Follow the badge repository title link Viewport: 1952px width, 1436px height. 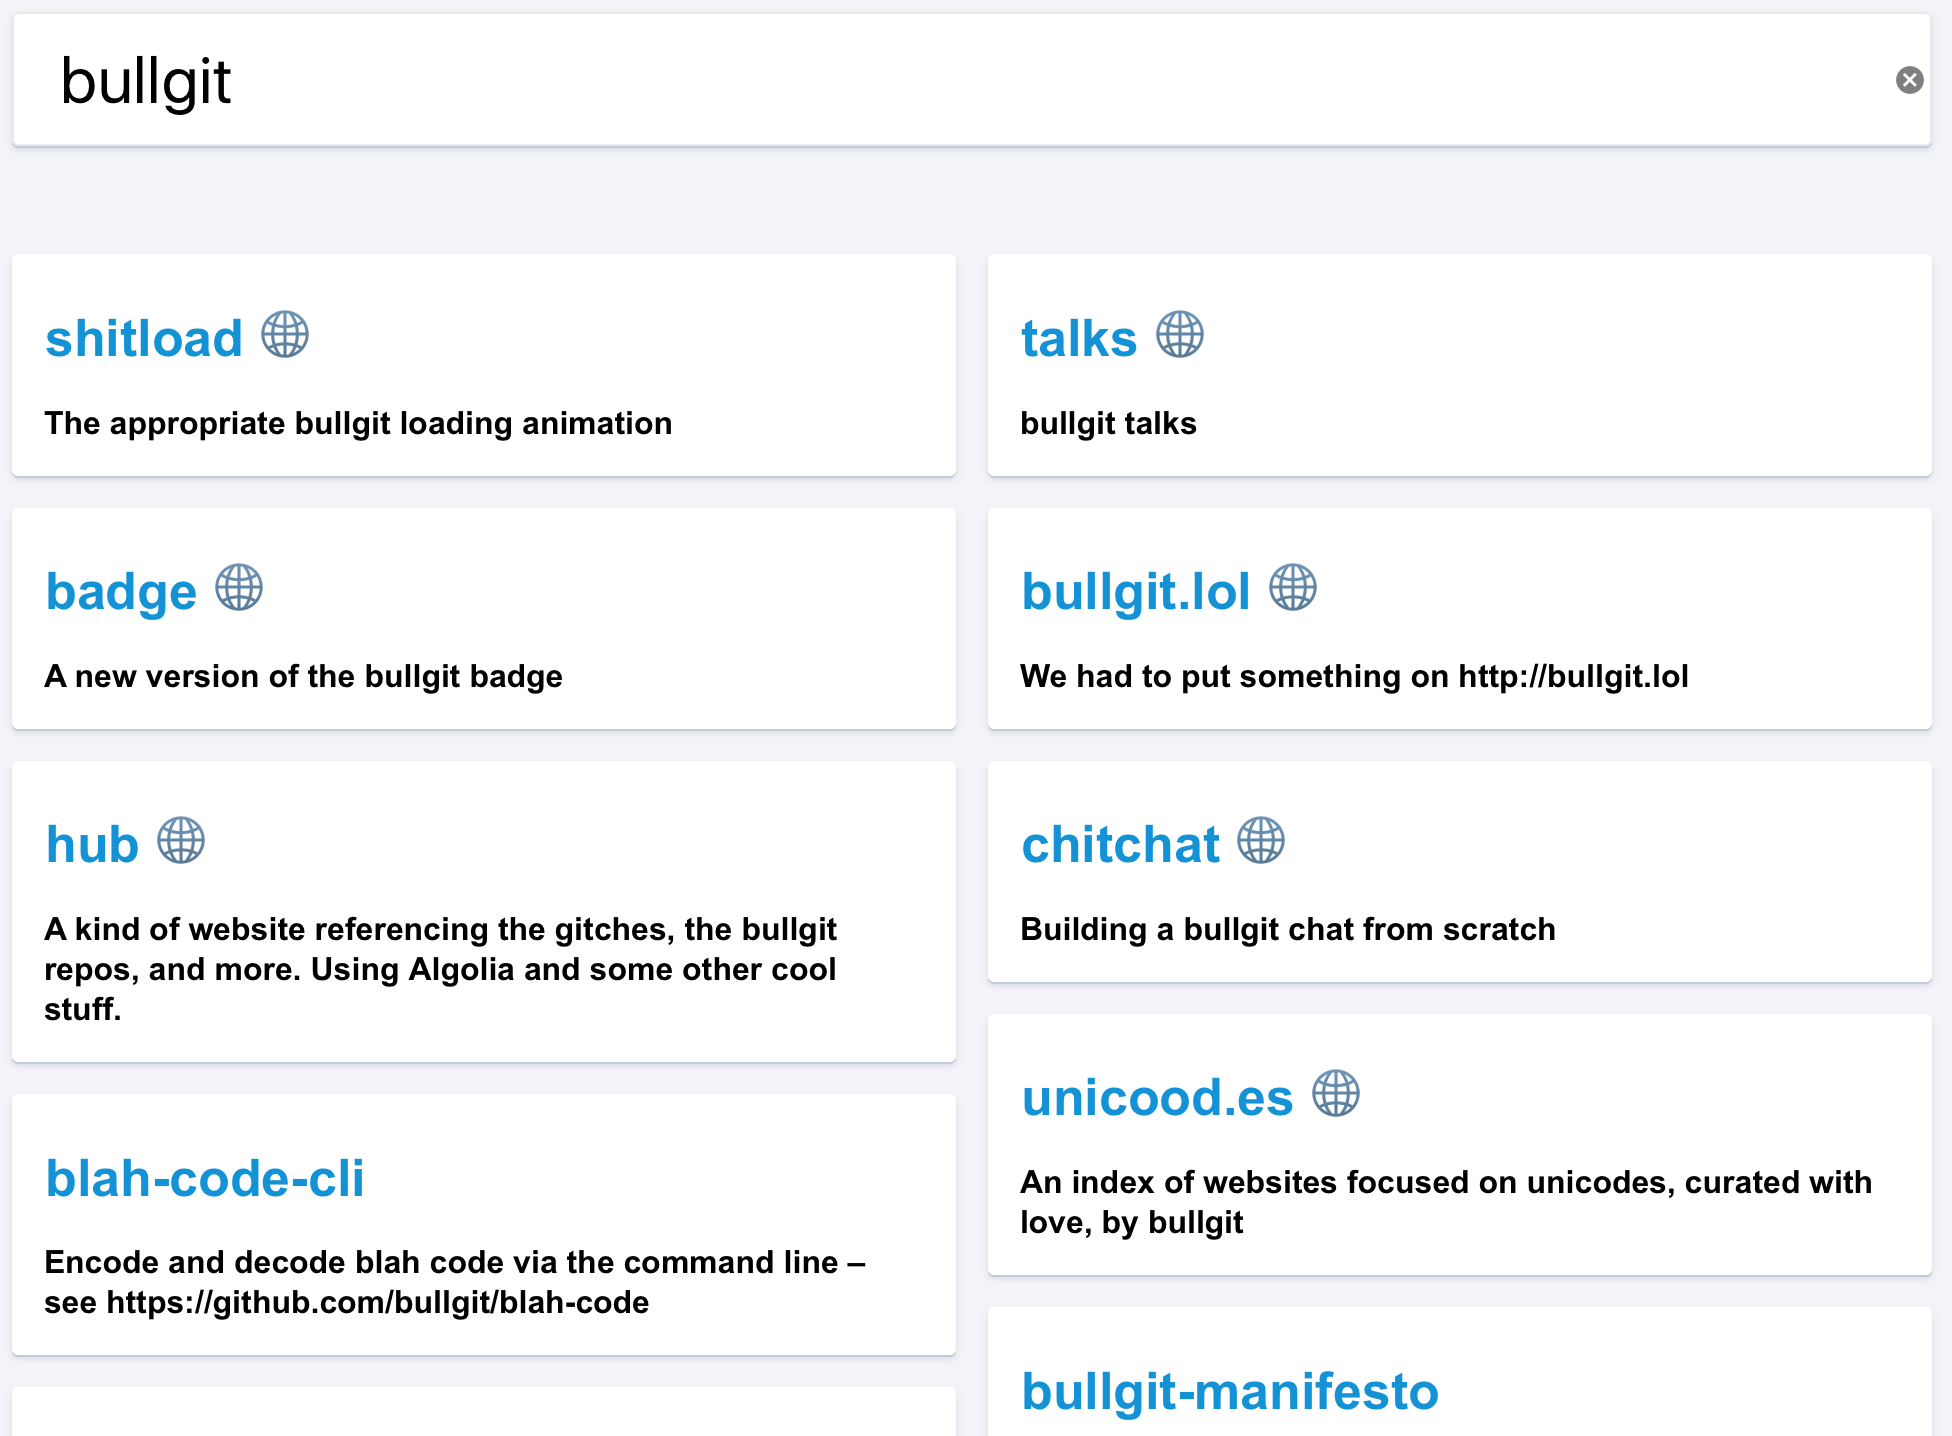pyautogui.click(x=121, y=591)
